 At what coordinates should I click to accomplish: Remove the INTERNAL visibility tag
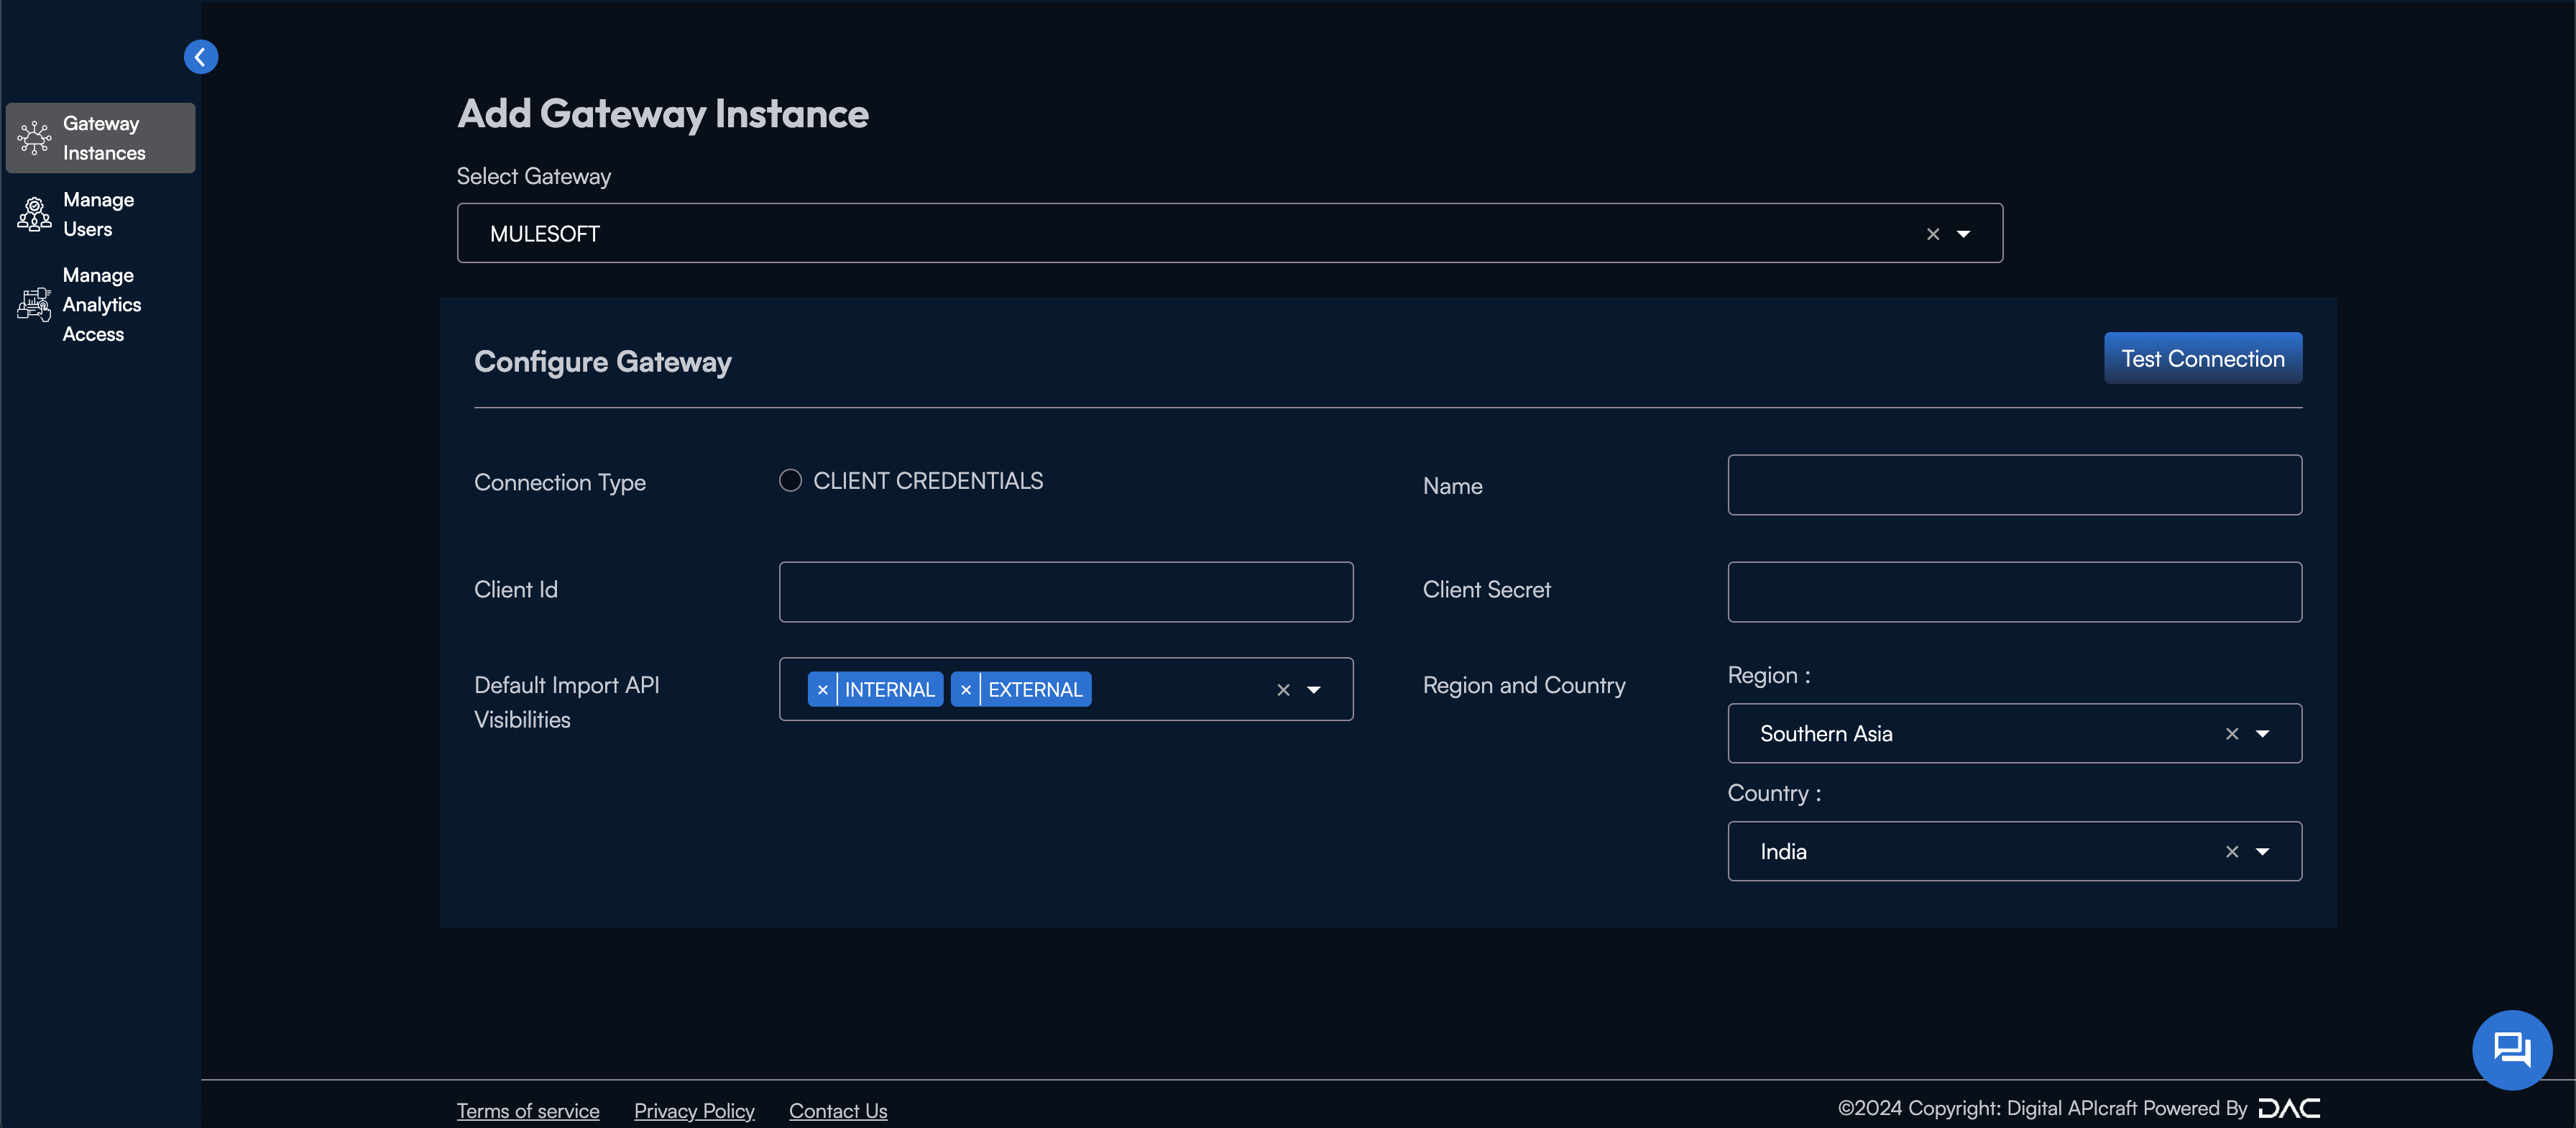coord(822,689)
